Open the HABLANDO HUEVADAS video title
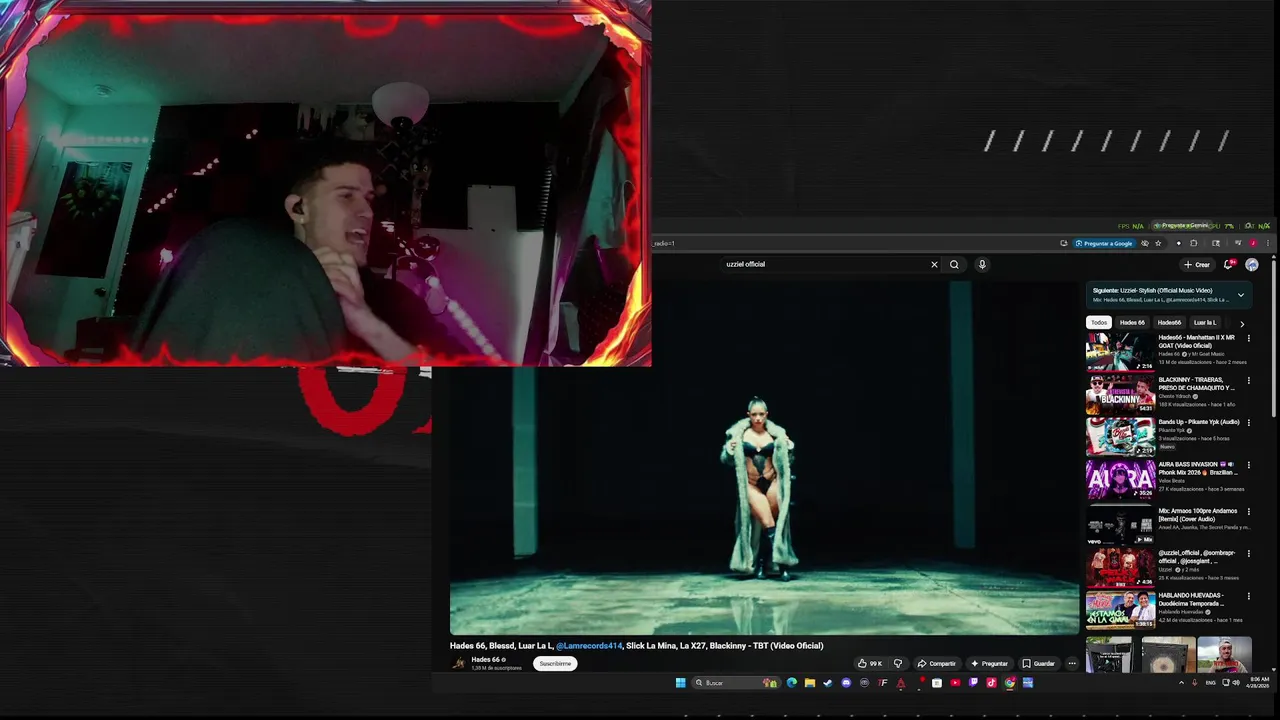This screenshot has height=720, width=1280. click(x=1191, y=599)
